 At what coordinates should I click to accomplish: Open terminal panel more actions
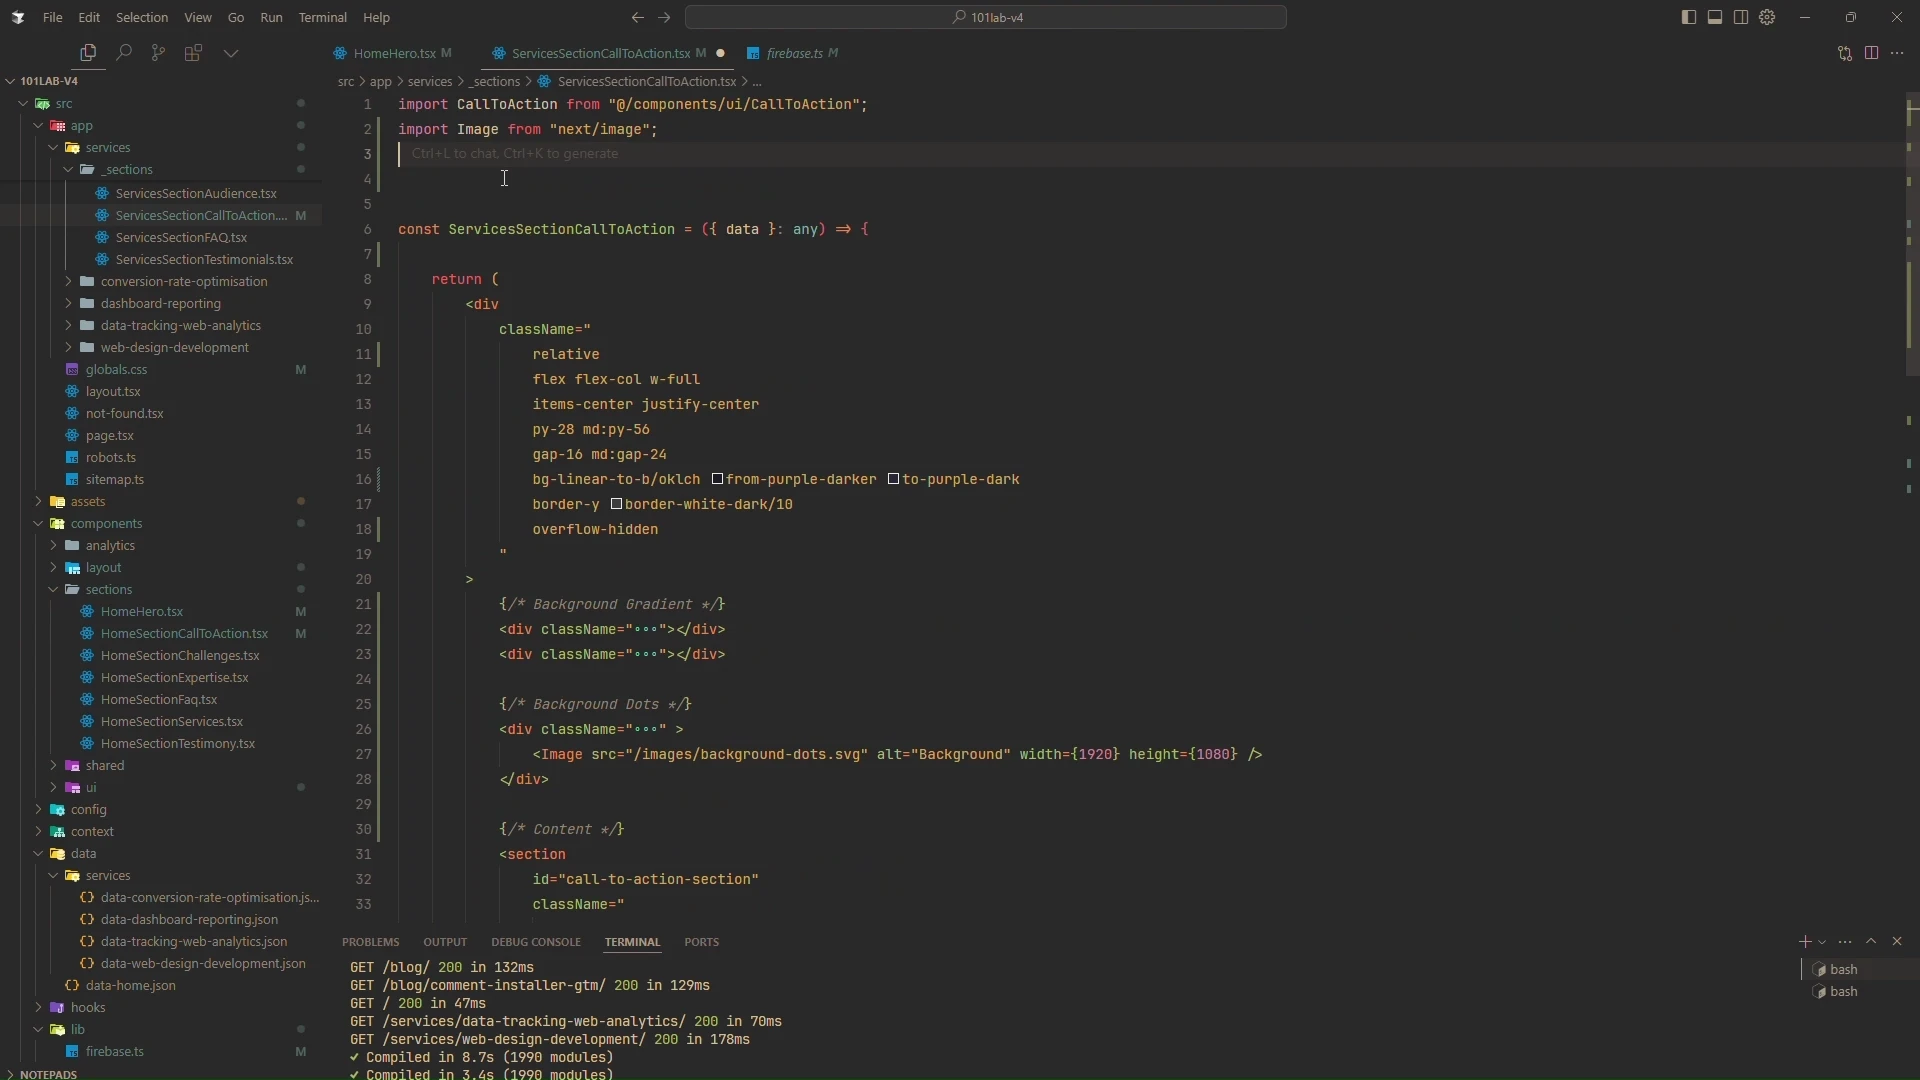pos(1845,942)
